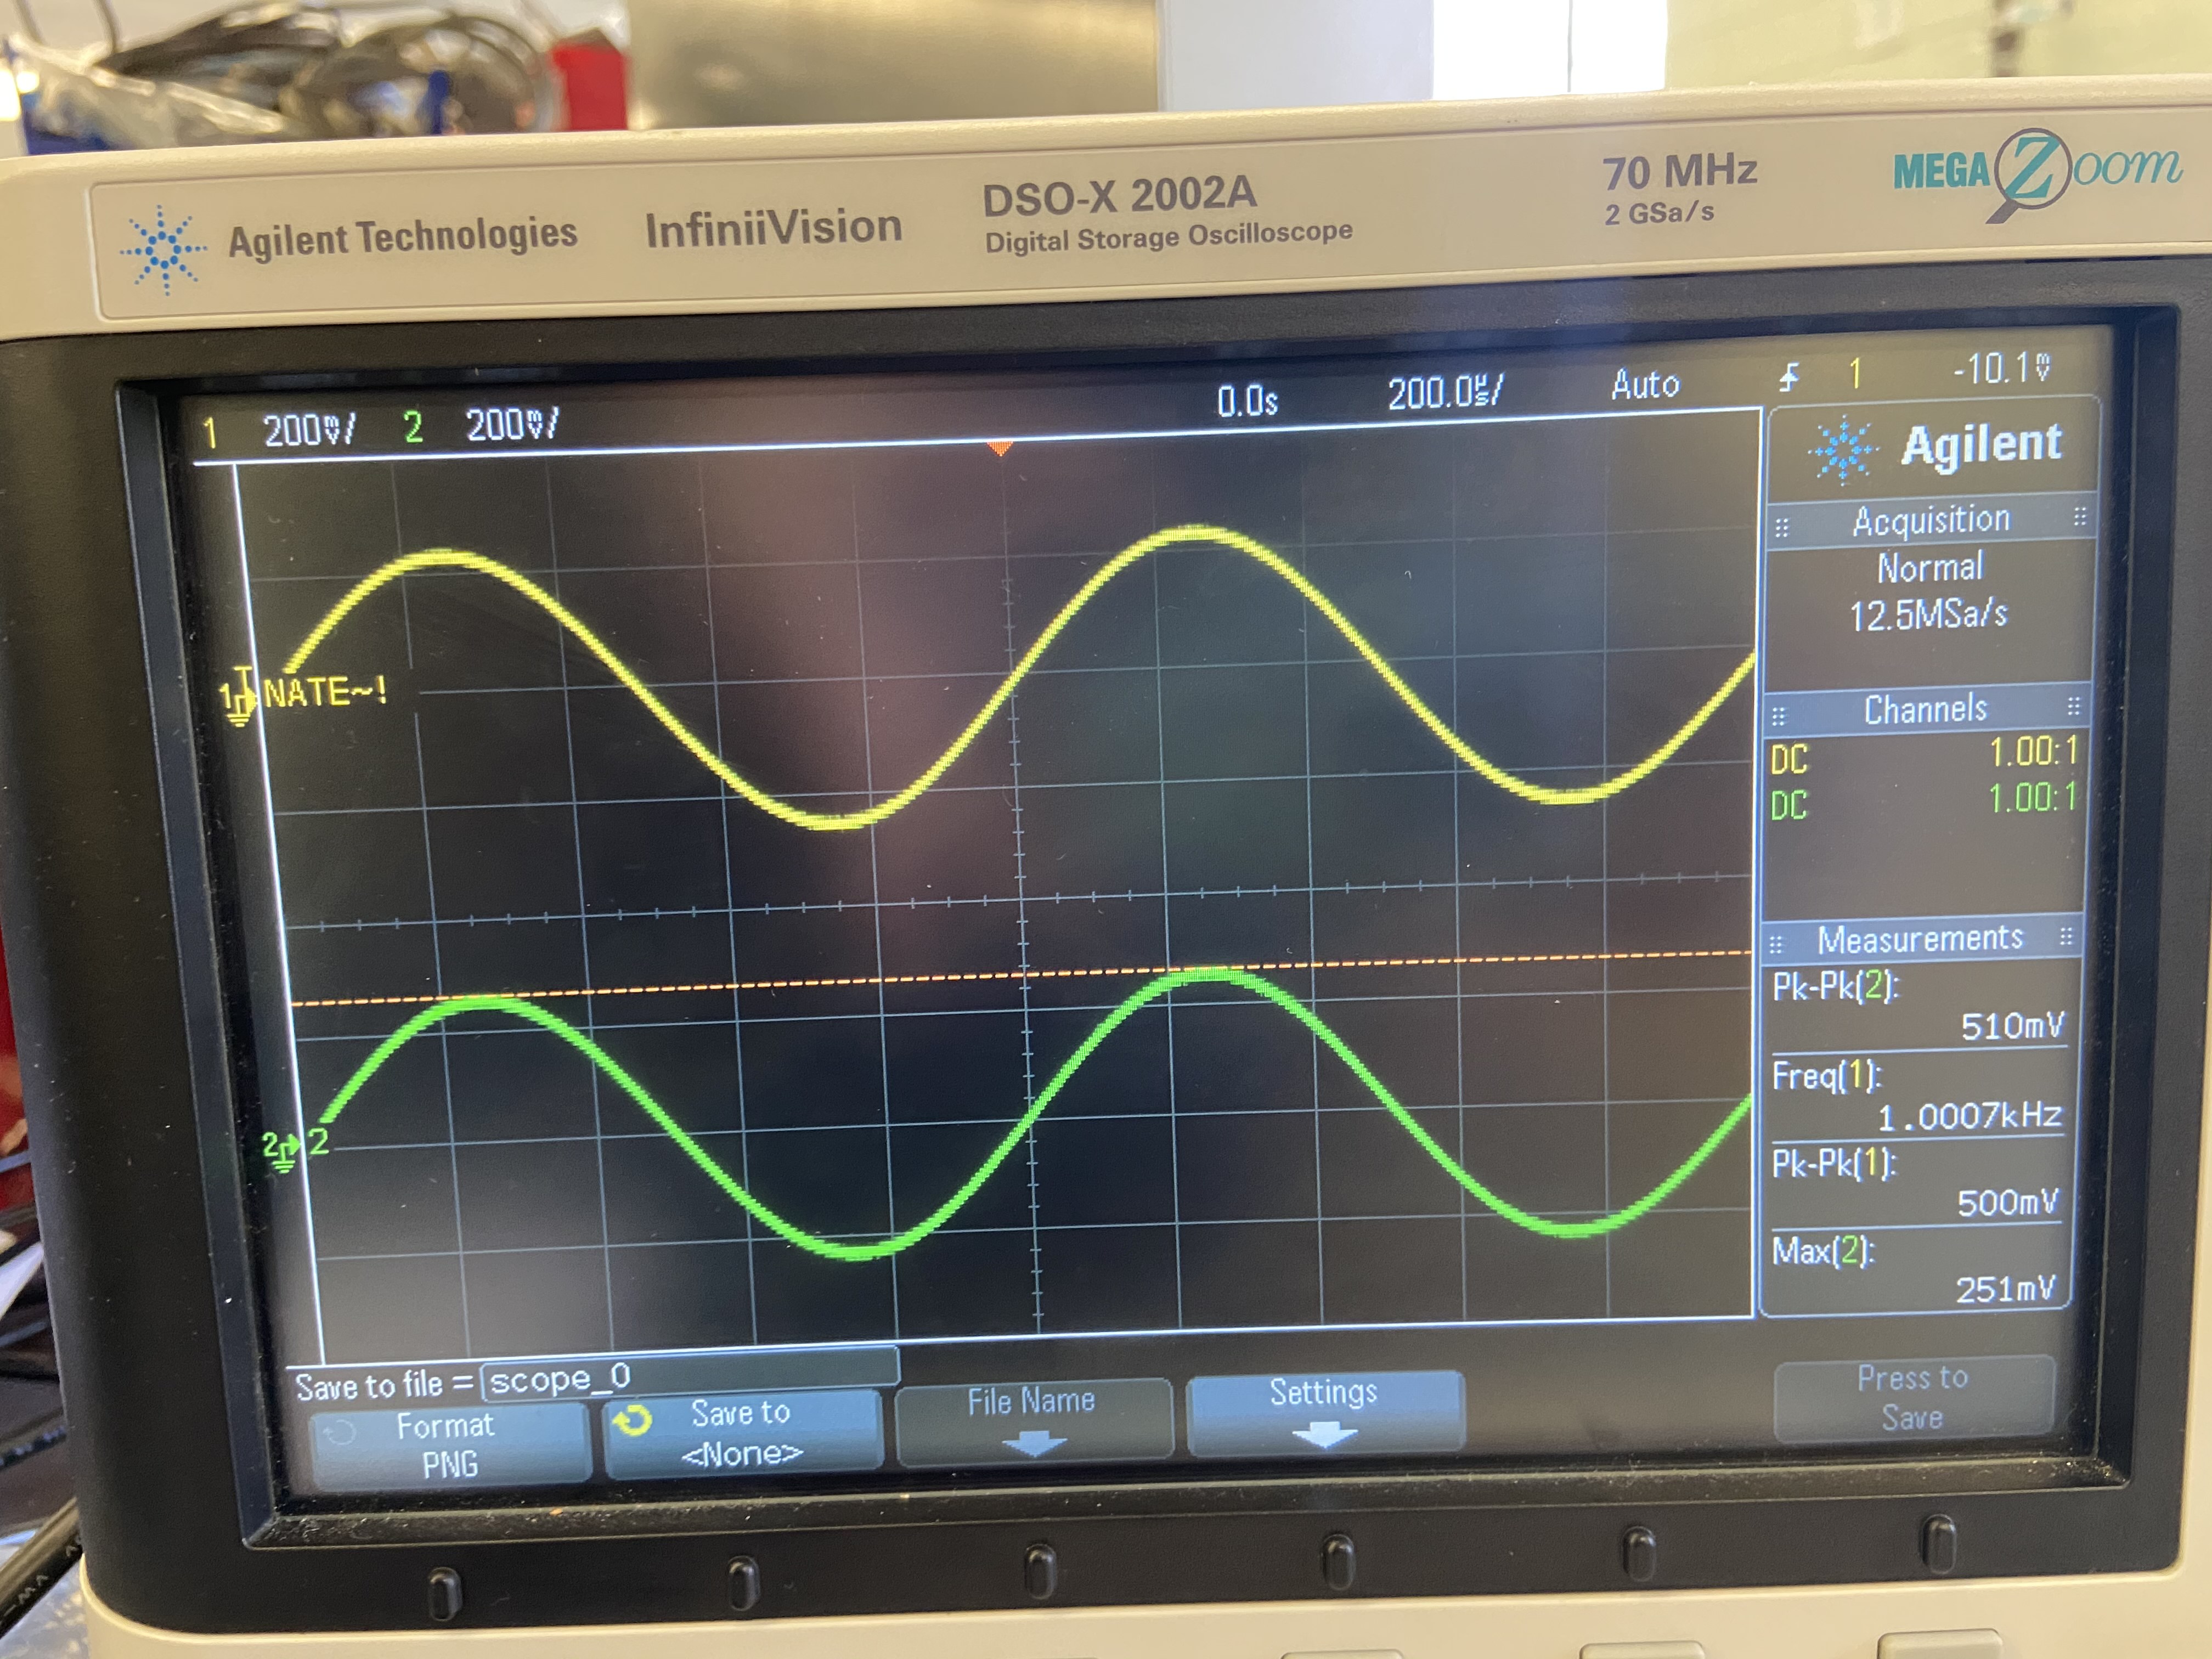Click the grip dots right of Channels
The height and width of the screenshot is (1659, 2212).
click(x=2073, y=707)
